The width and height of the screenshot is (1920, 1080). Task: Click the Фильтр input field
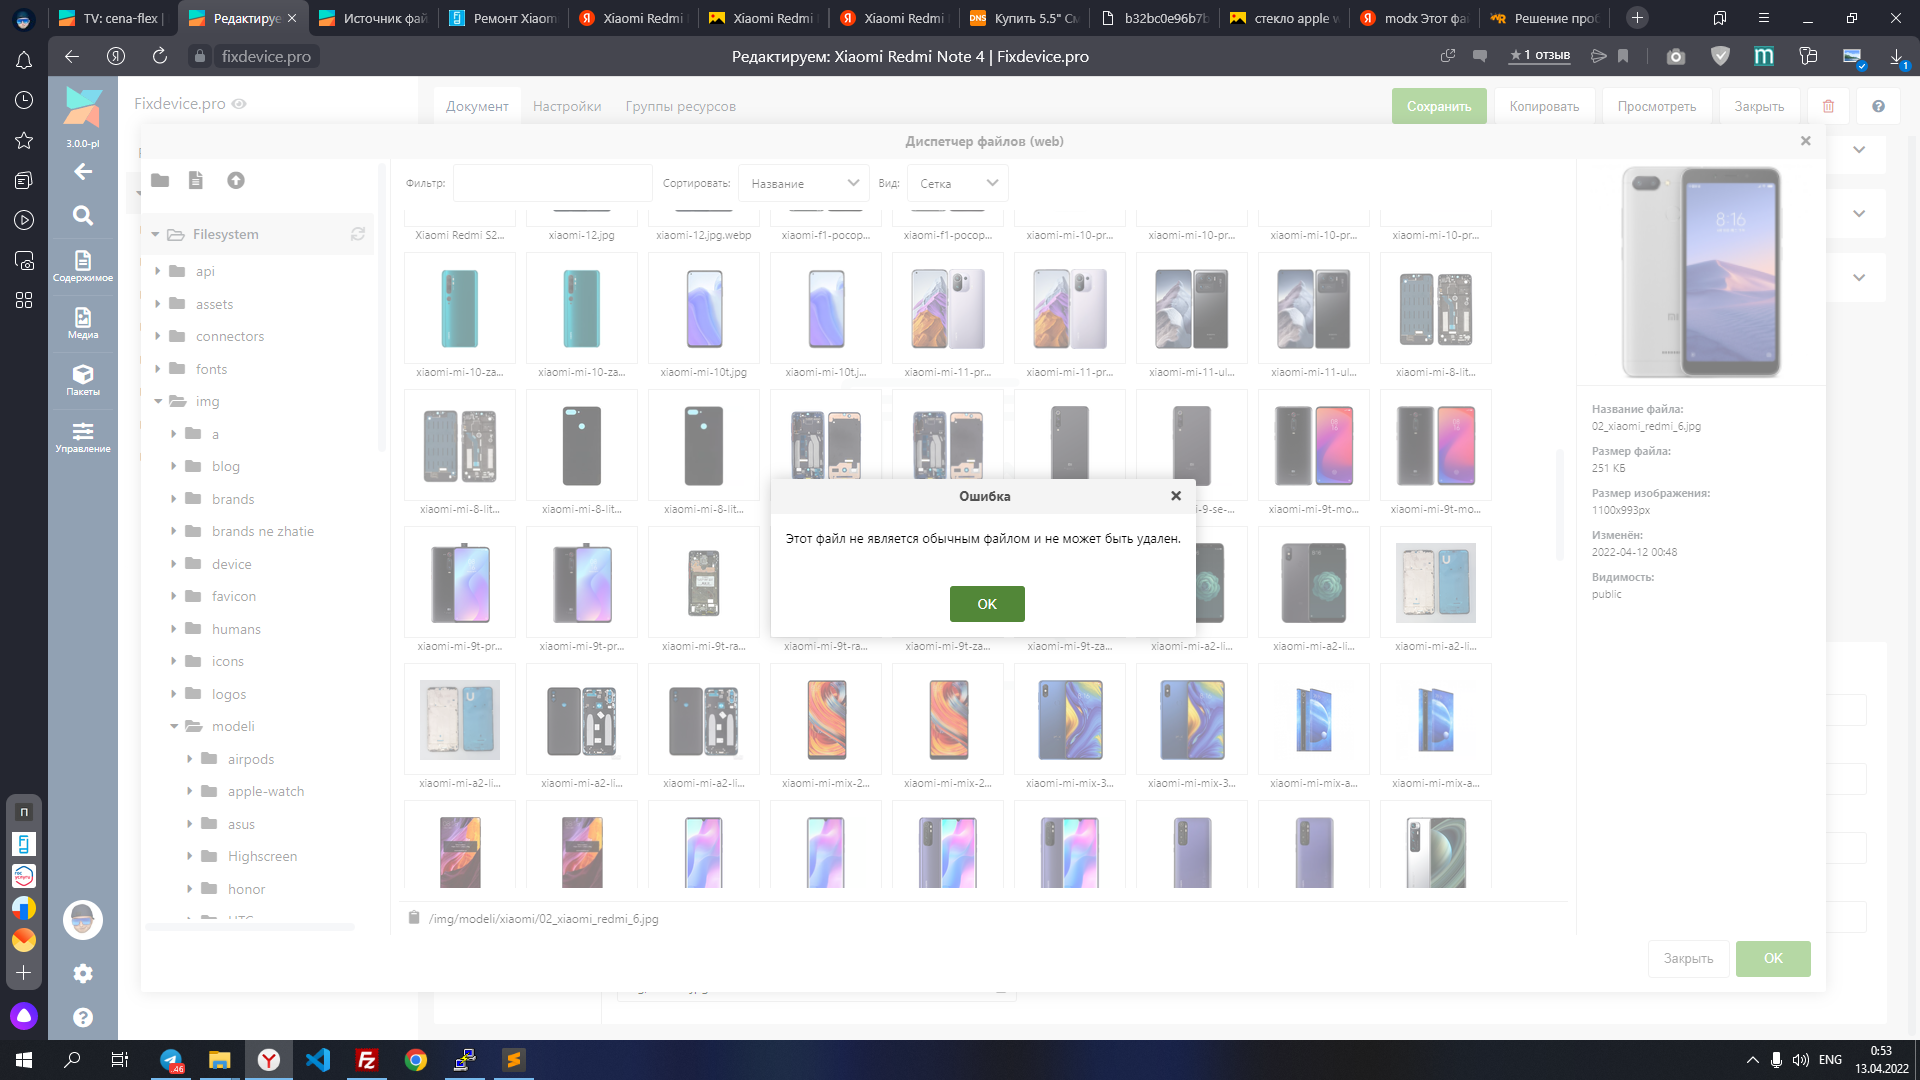click(x=552, y=183)
